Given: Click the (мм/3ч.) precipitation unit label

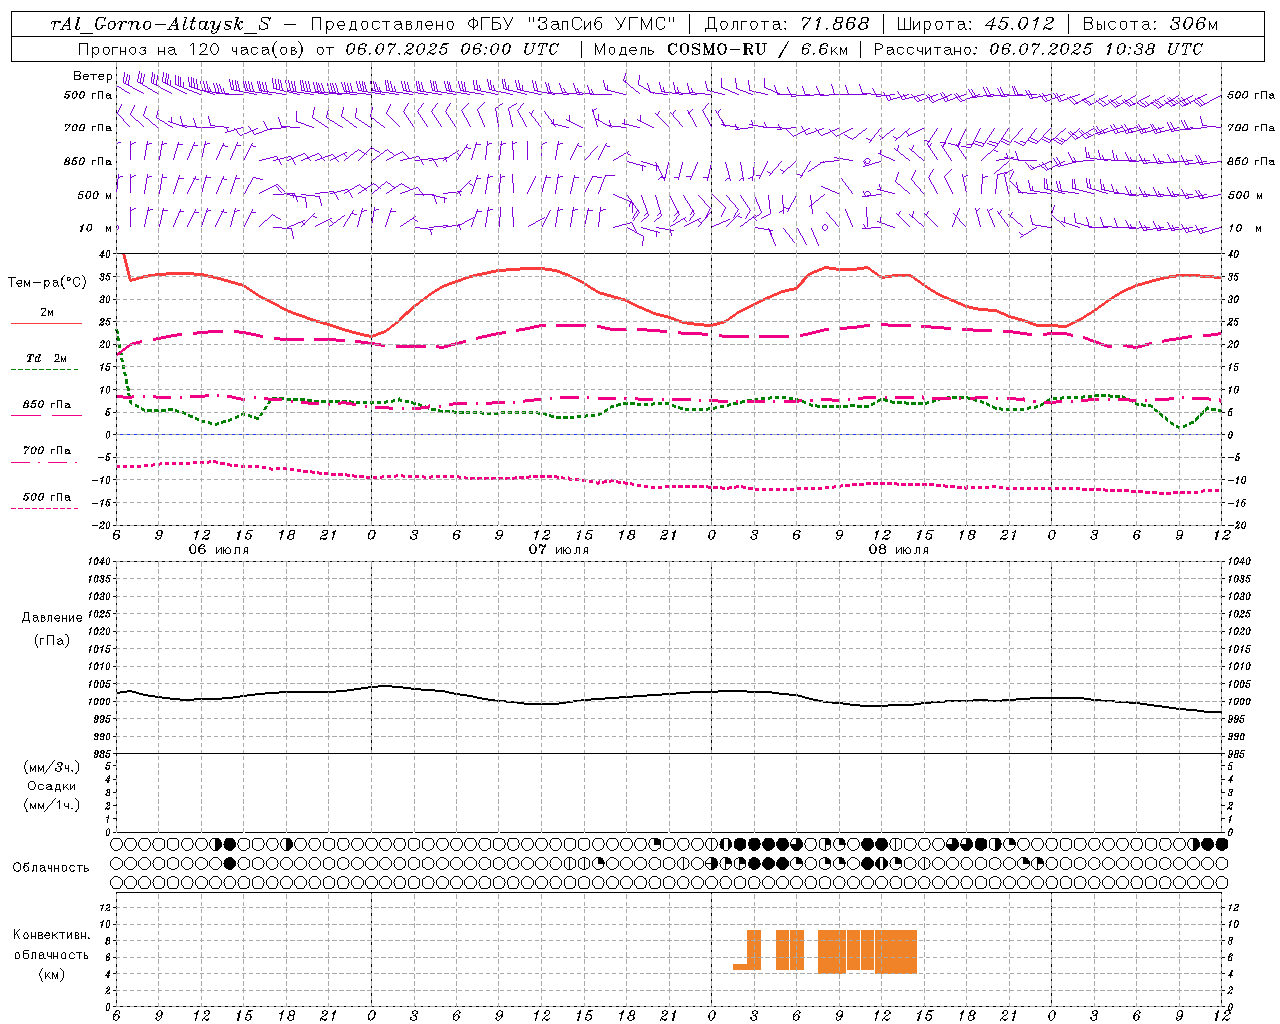Looking at the screenshot, I should pyautogui.click(x=52, y=767).
